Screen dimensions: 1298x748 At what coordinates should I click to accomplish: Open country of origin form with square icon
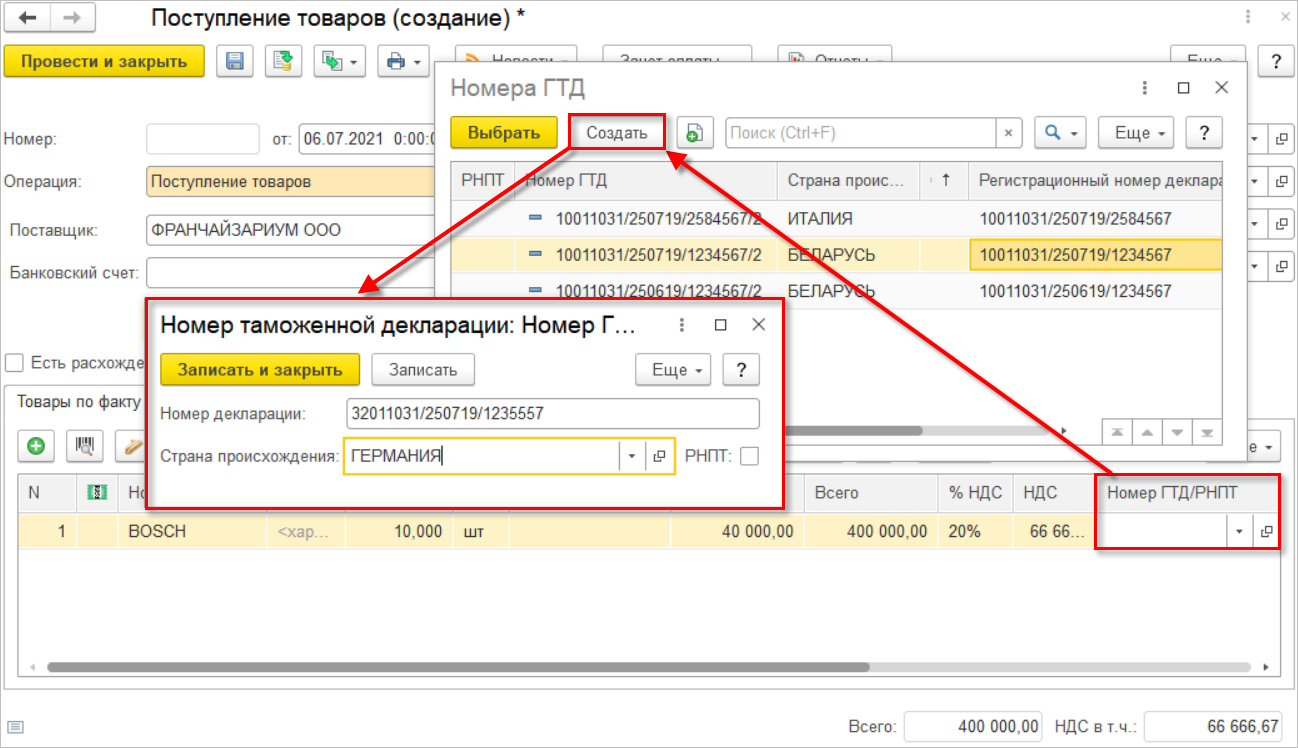659,456
